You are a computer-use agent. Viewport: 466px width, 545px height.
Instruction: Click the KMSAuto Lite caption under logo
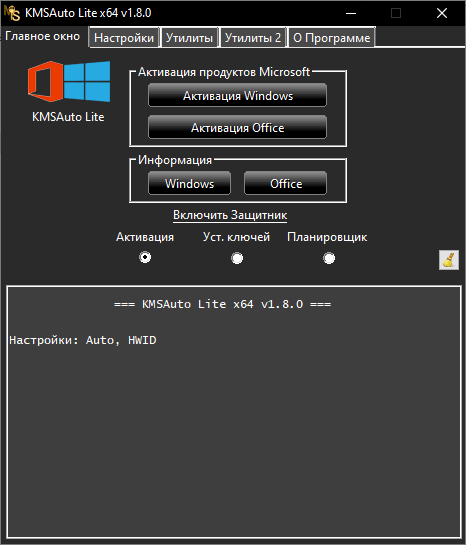[x=68, y=117]
